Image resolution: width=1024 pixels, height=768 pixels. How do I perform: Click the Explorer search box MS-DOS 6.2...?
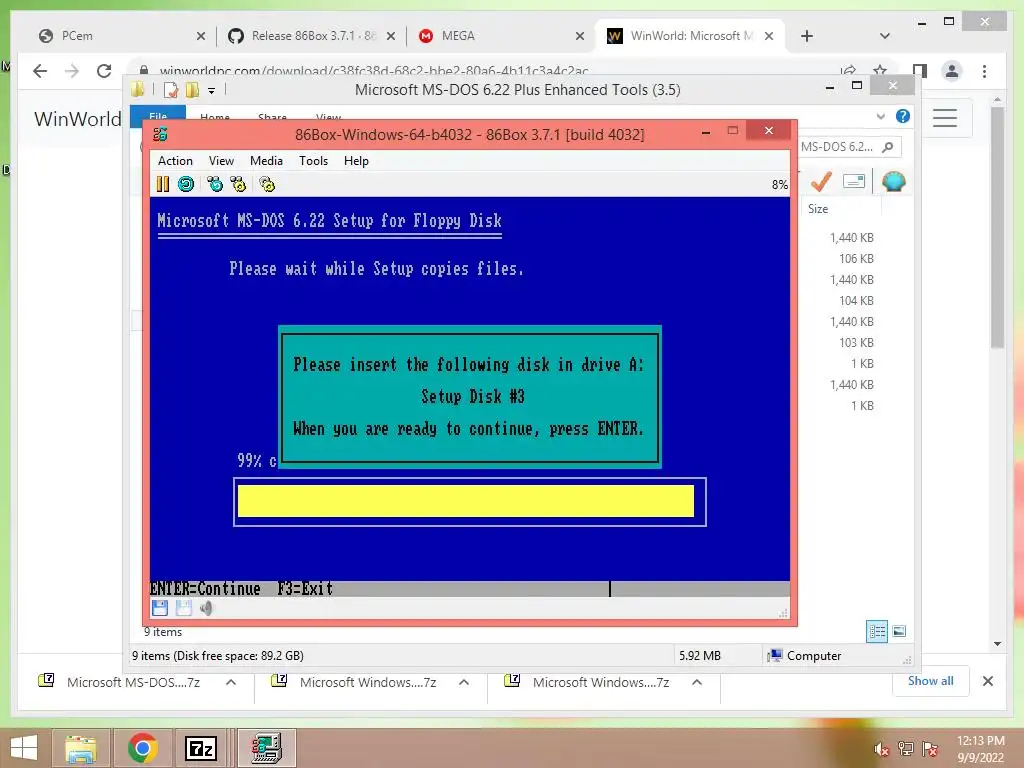click(x=849, y=147)
